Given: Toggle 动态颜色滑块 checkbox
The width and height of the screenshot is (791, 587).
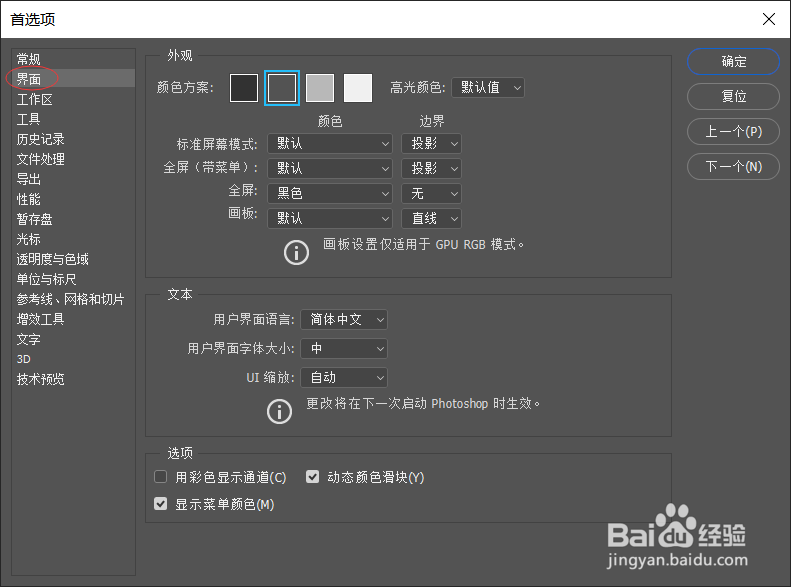Looking at the screenshot, I should tap(312, 477).
